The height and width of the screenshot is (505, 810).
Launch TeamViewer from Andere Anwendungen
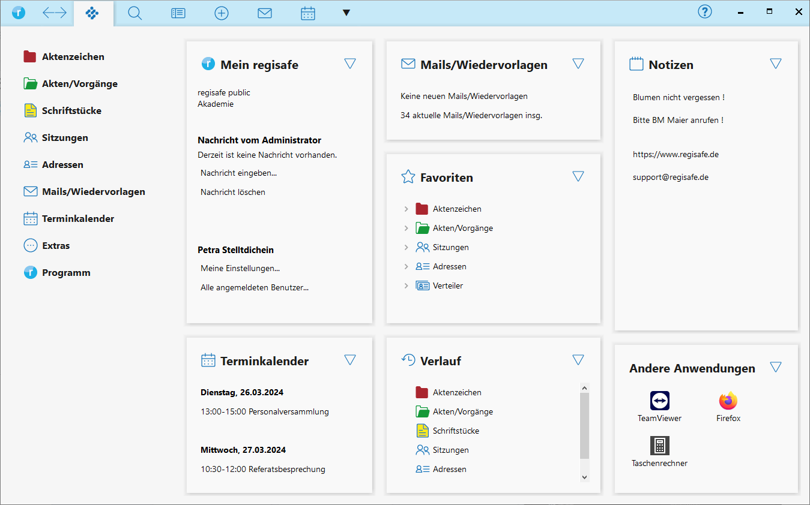659,405
